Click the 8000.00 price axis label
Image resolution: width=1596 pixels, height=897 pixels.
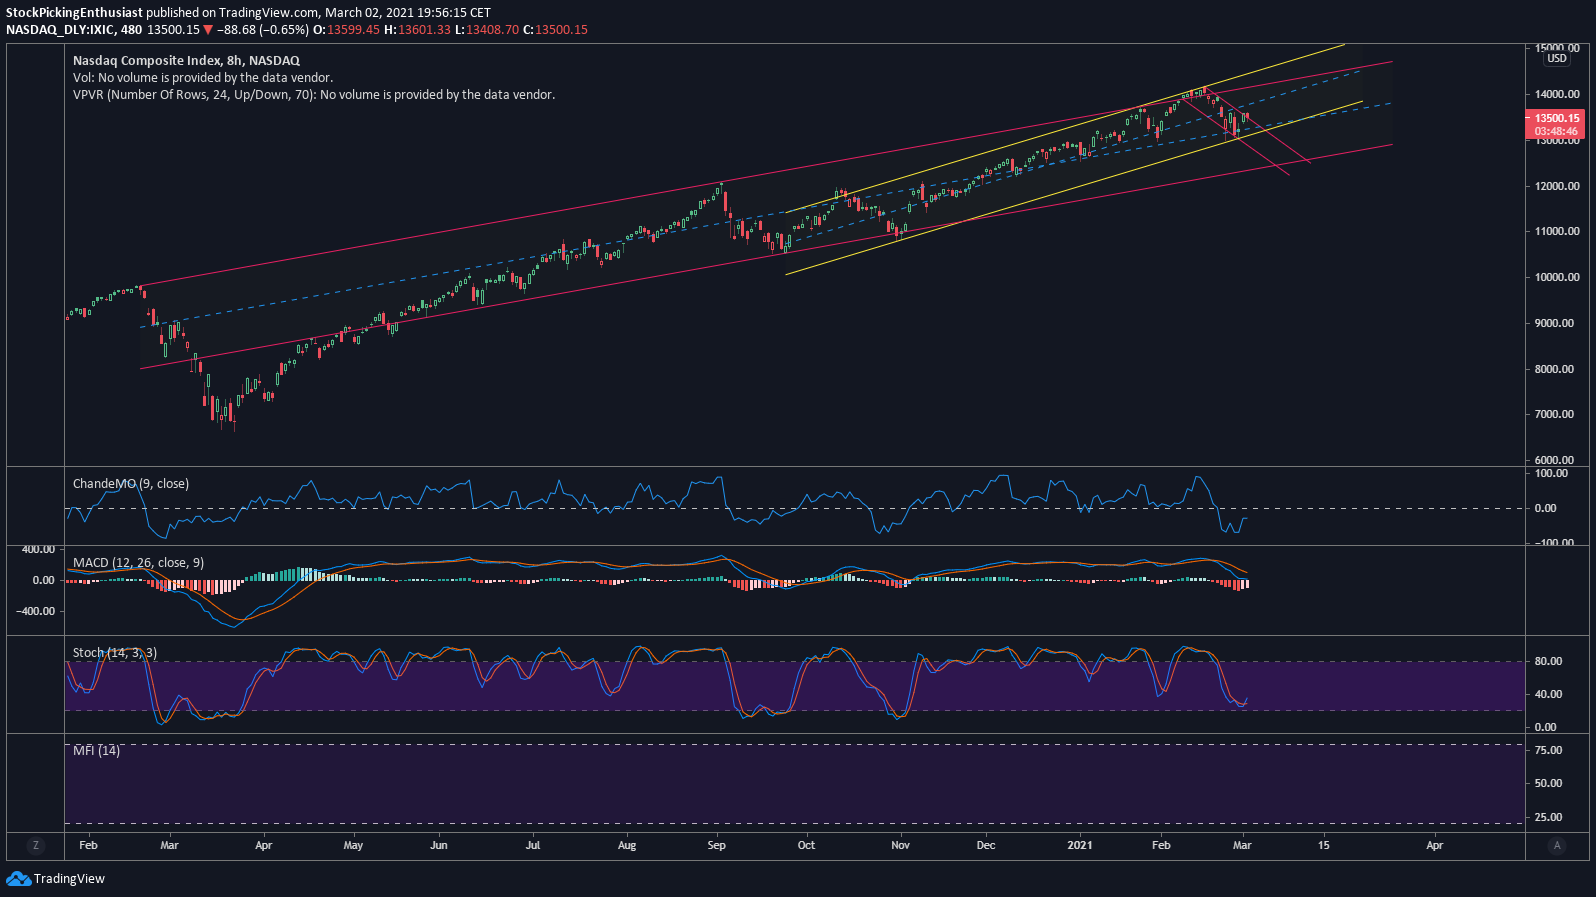(1555, 370)
